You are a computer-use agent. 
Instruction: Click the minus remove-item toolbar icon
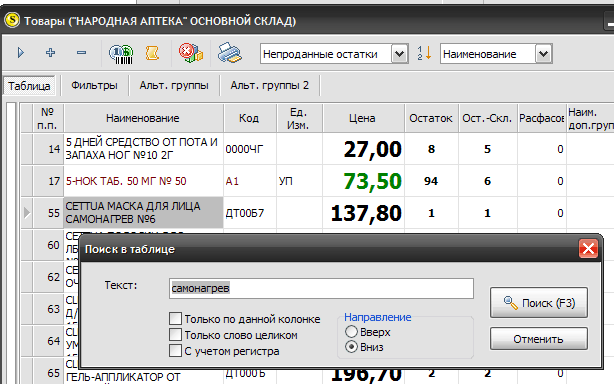pos(81,52)
